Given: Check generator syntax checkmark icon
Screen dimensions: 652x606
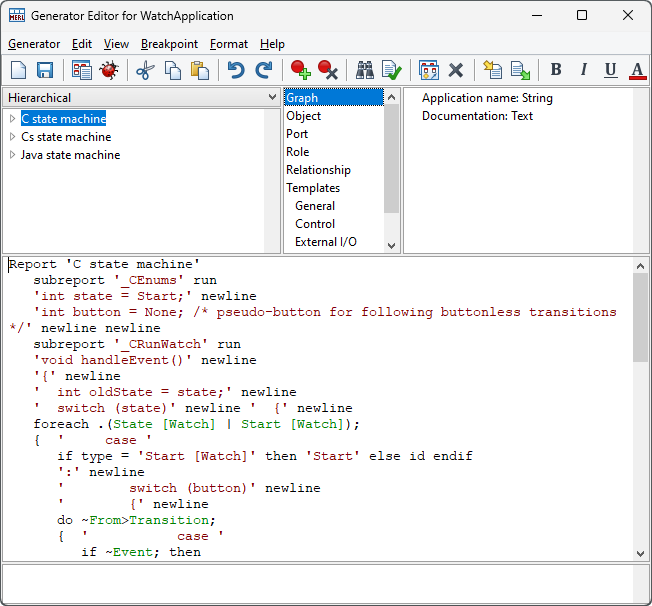Looking at the screenshot, I should pos(392,70).
